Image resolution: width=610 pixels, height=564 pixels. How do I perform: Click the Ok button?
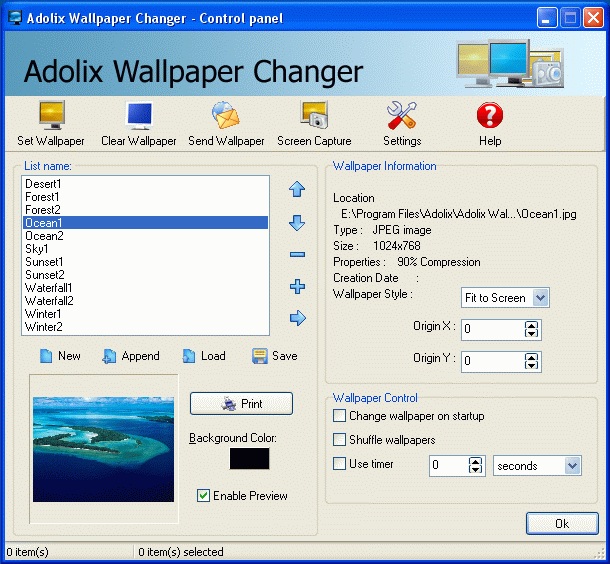[x=562, y=524]
